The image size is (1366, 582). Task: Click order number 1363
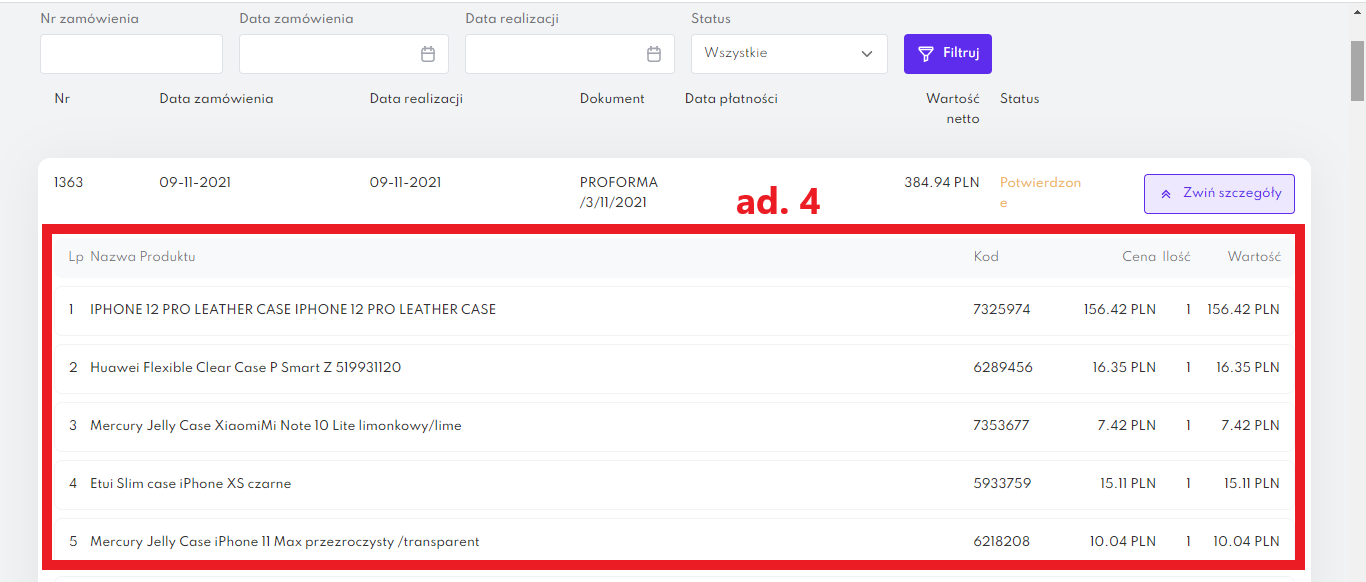(69, 183)
